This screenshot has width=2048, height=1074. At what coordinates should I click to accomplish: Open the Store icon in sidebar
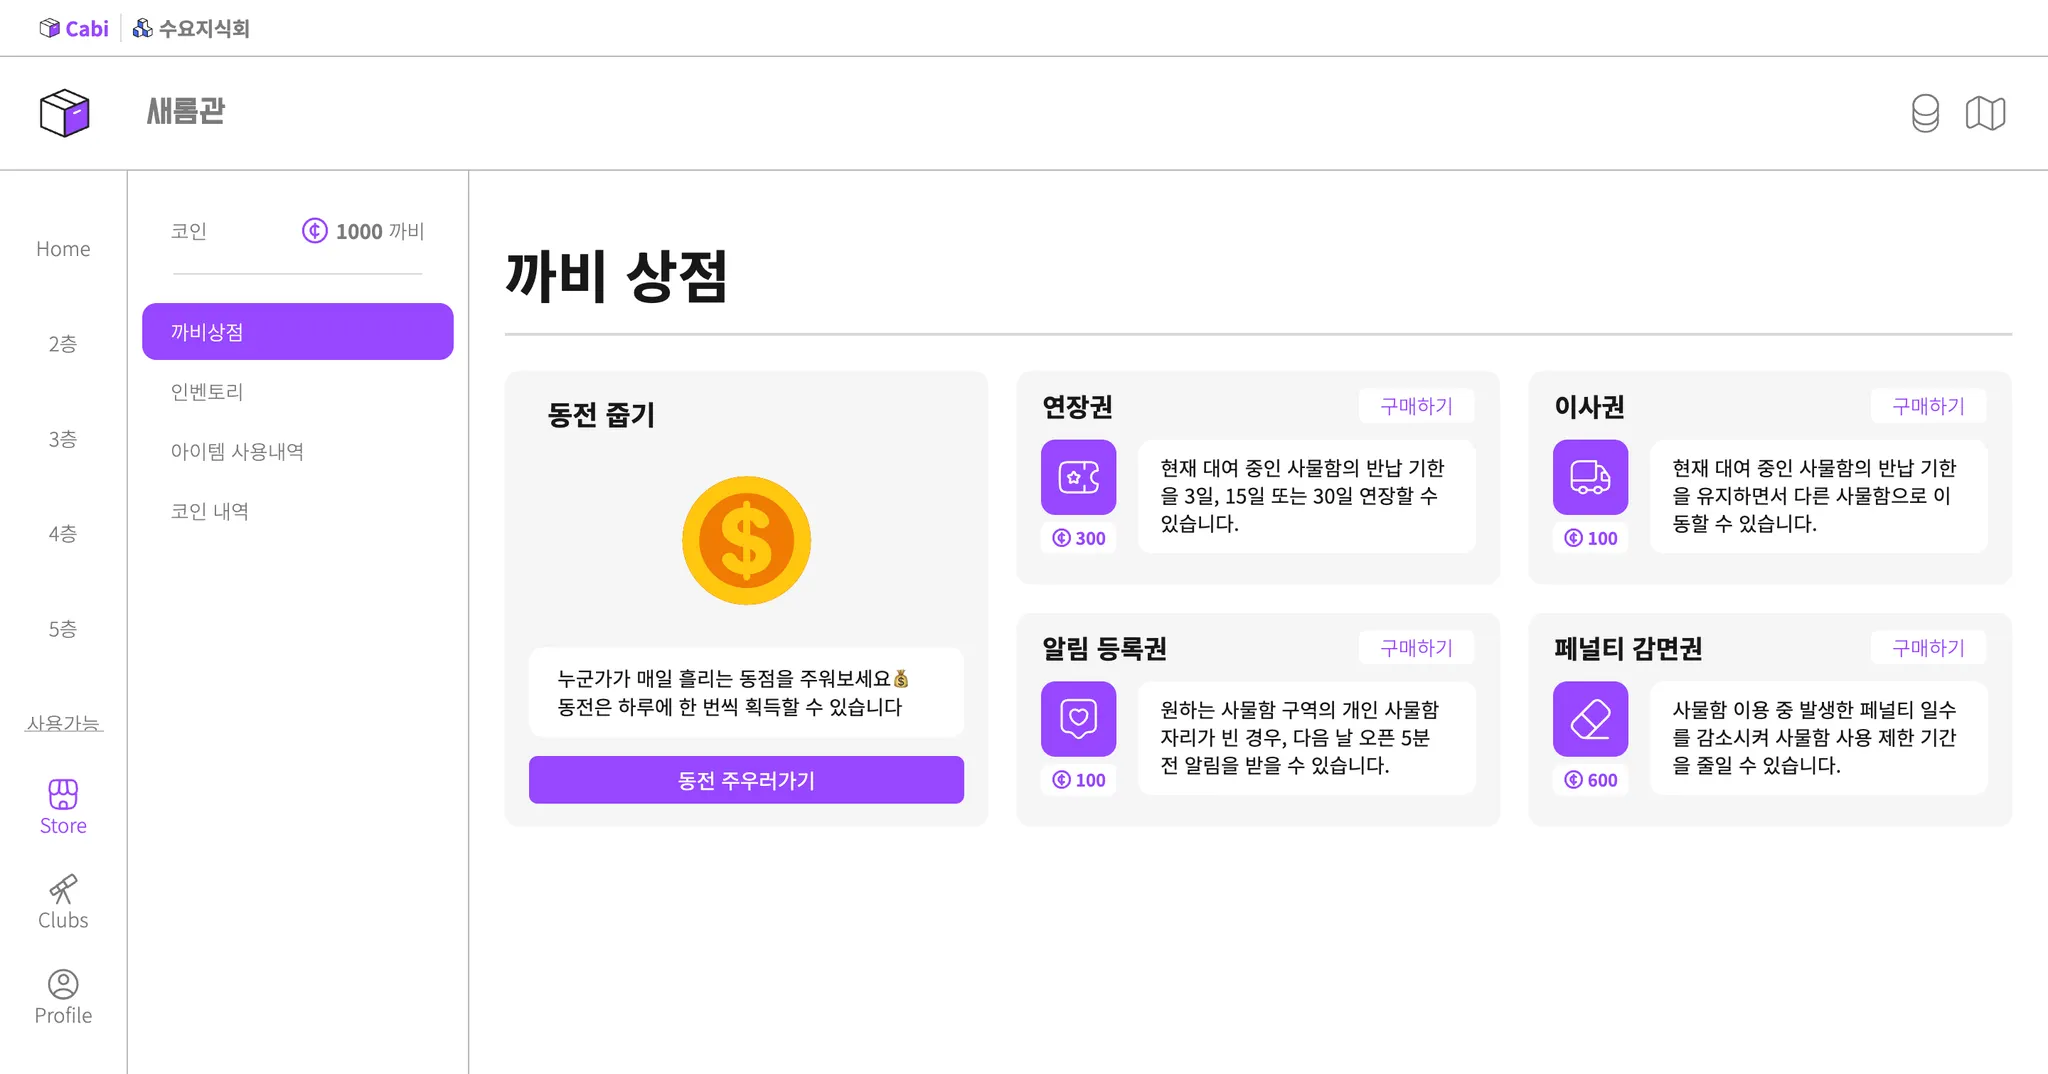click(63, 795)
